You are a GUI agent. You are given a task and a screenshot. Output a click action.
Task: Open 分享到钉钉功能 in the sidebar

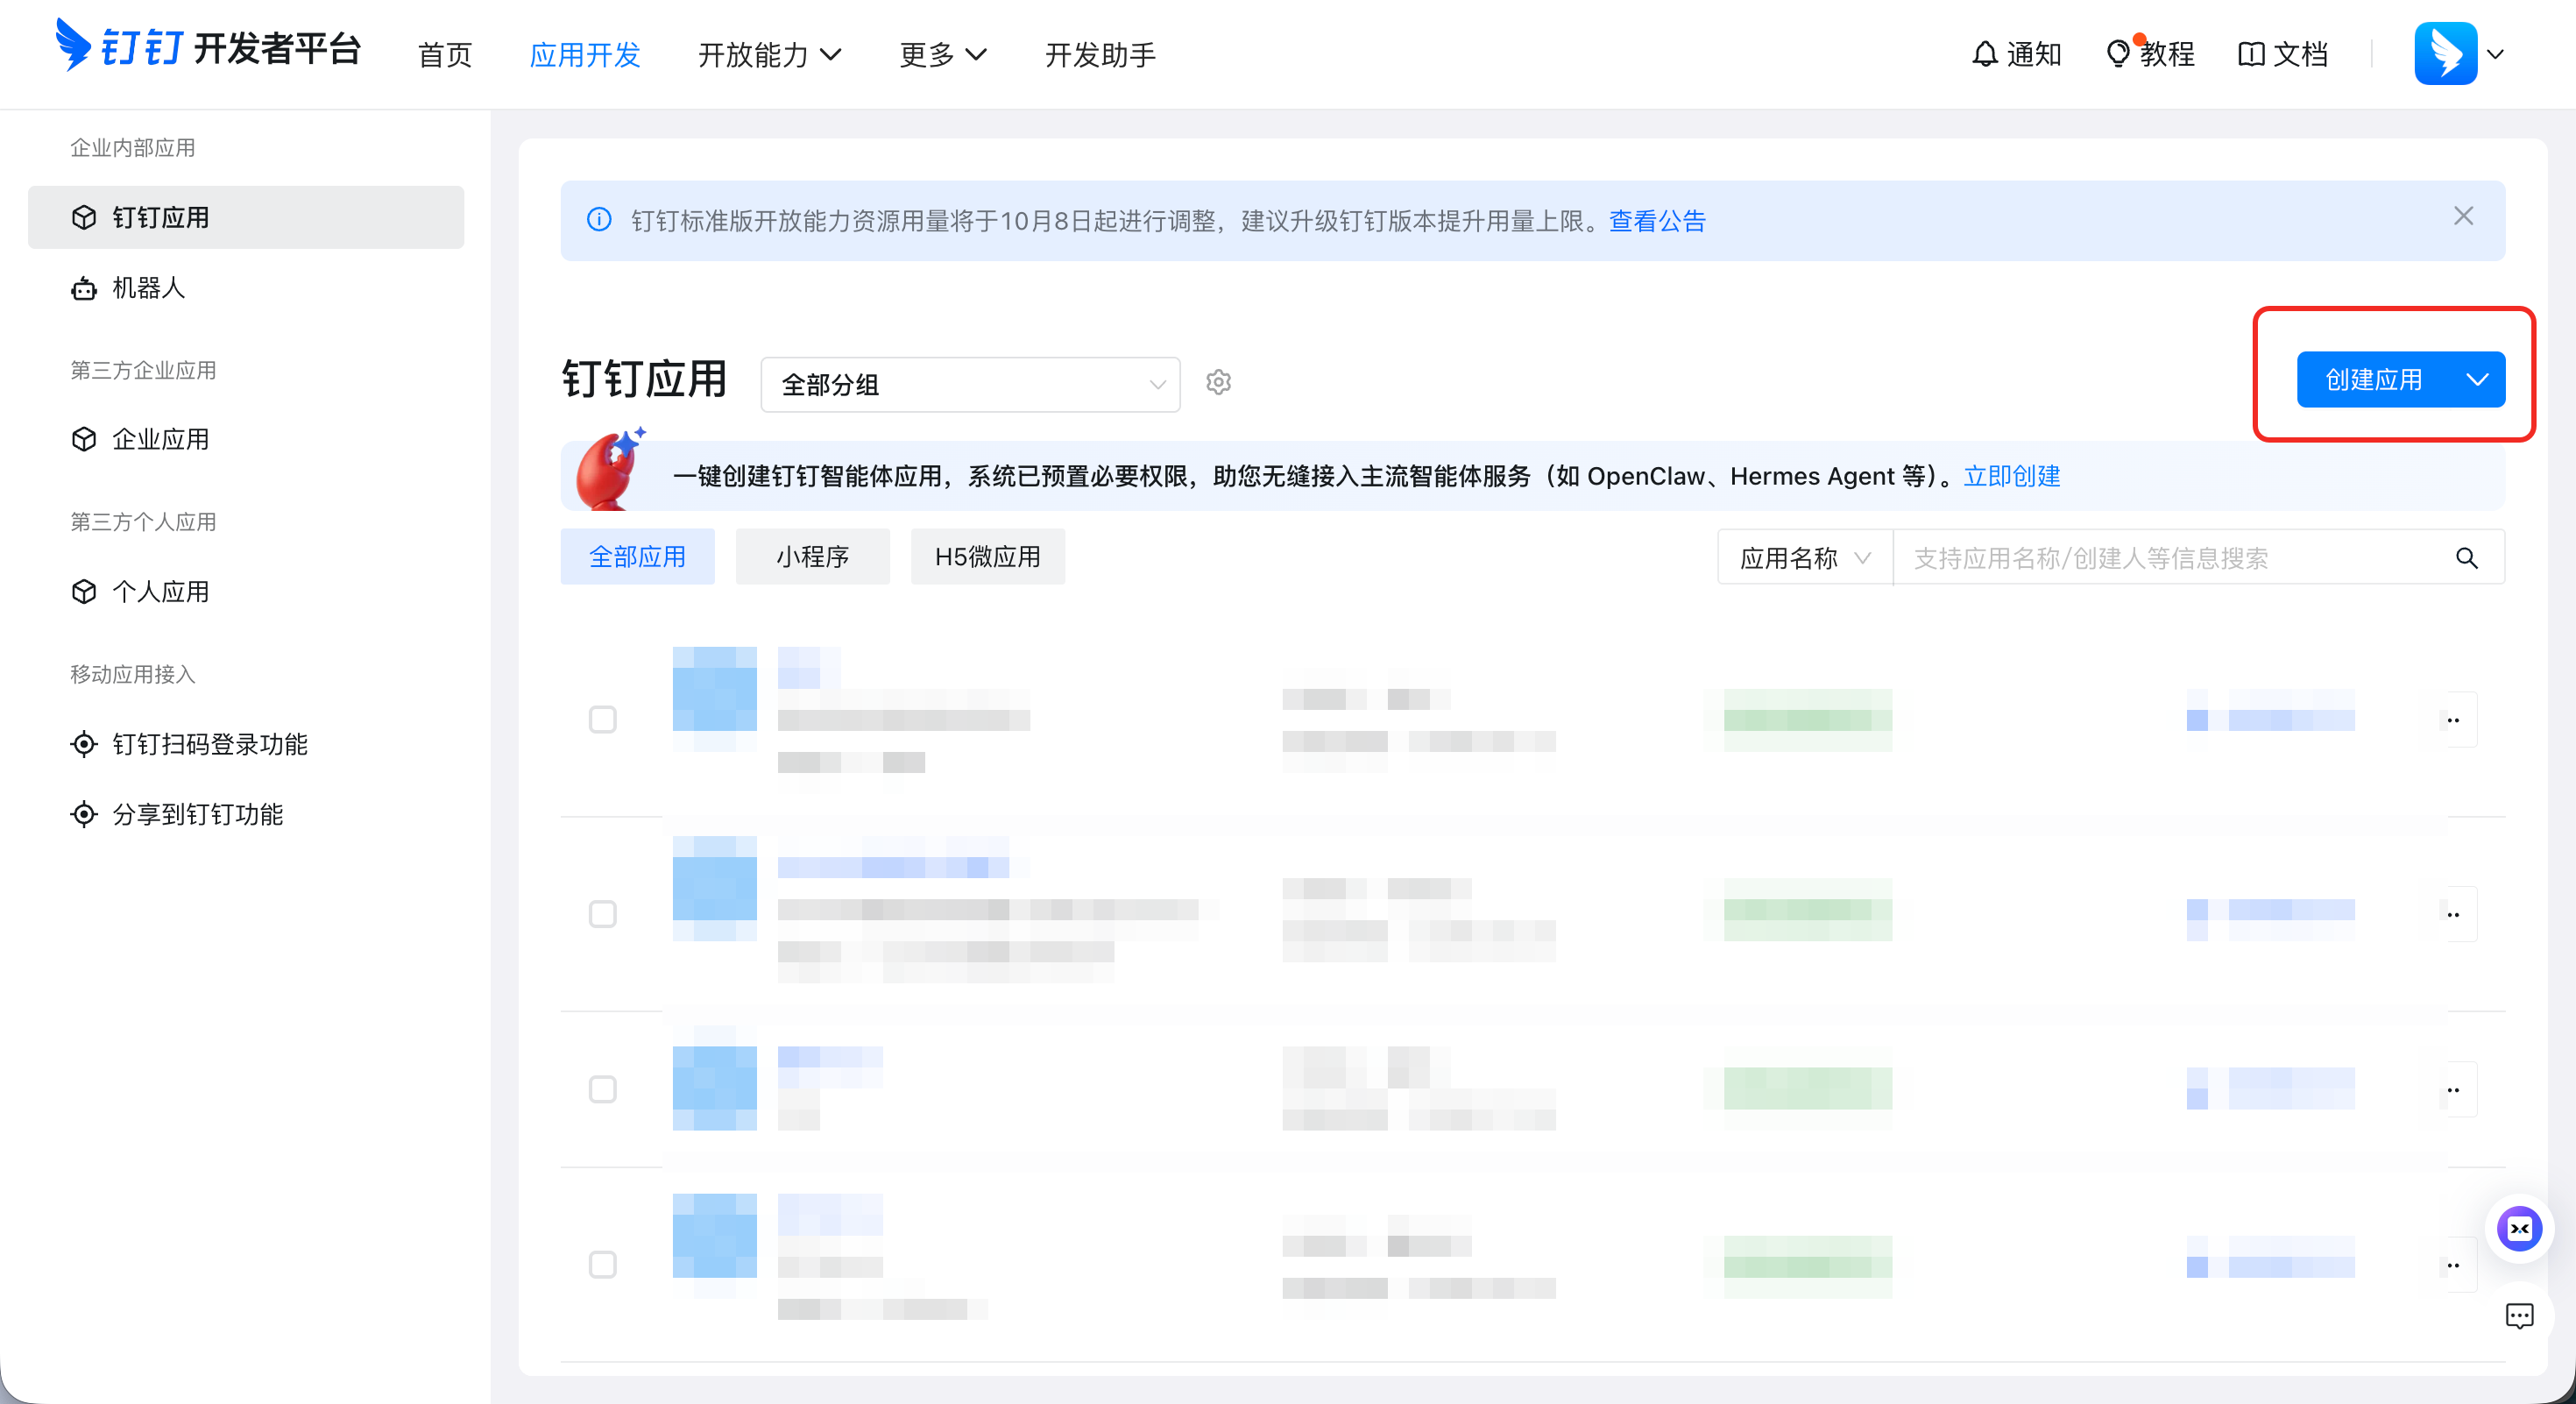click(x=246, y=814)
